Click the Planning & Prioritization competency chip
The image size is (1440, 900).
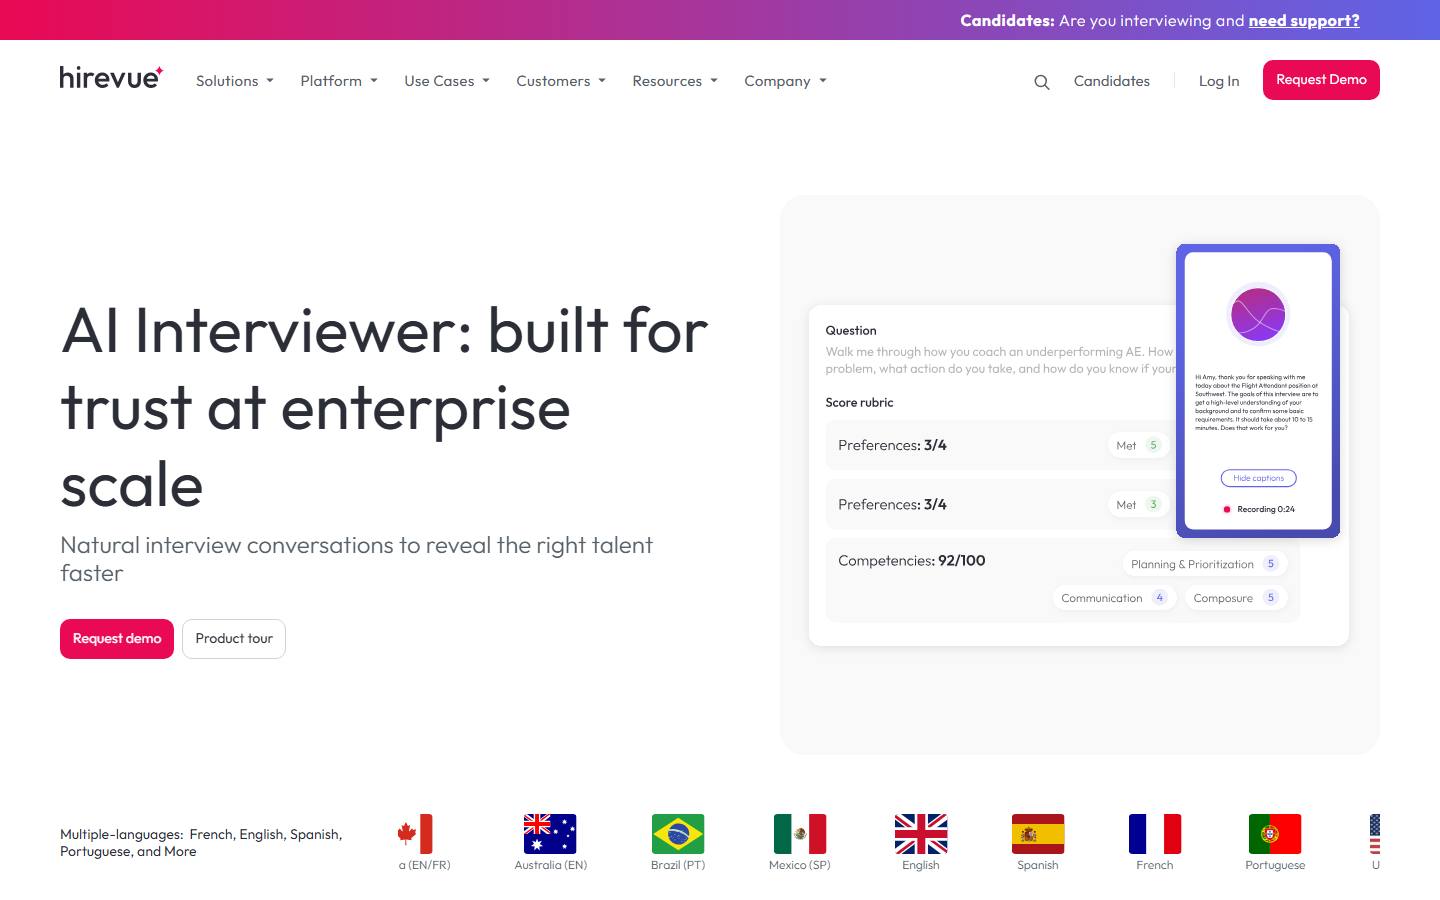click(x=1204, y=564)
